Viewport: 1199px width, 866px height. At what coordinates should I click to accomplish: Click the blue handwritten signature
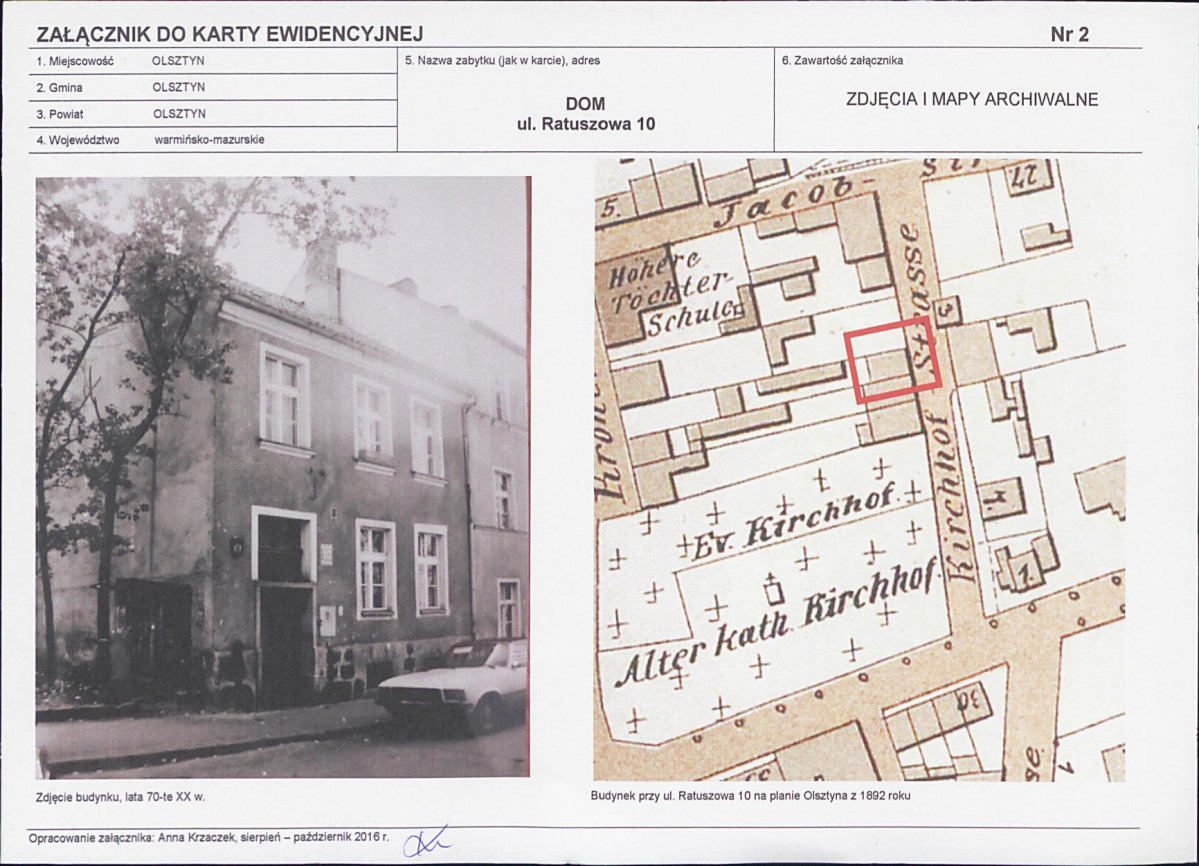(426, 841)
